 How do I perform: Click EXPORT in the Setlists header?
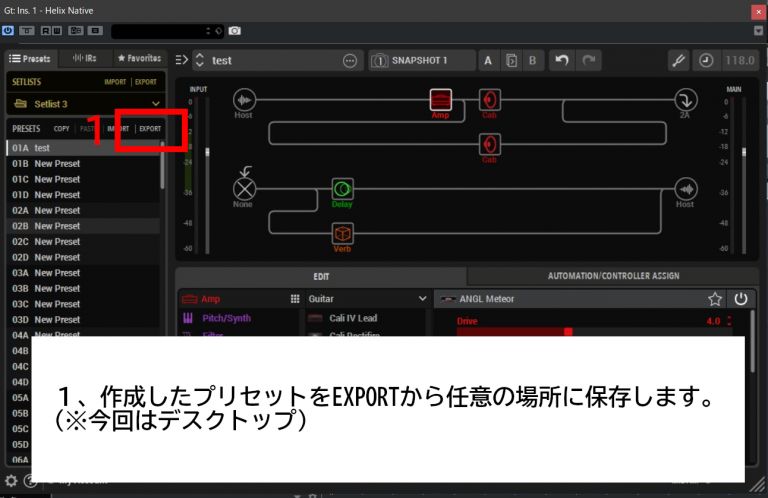click(x=145, y=82)
